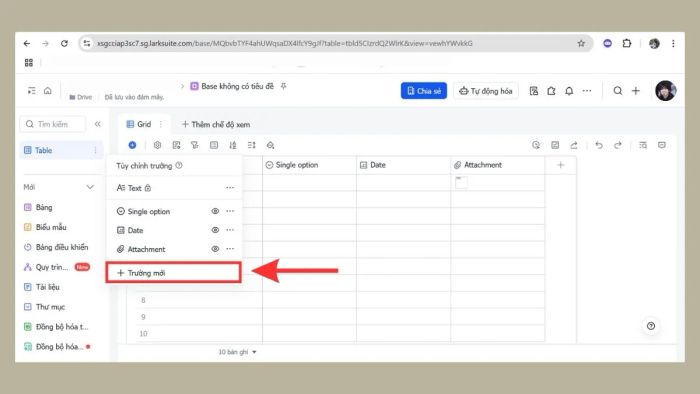Screen dimensions: 700x394
Task: Open the comments icon at toolbar right end
Action: coord(662,145)
